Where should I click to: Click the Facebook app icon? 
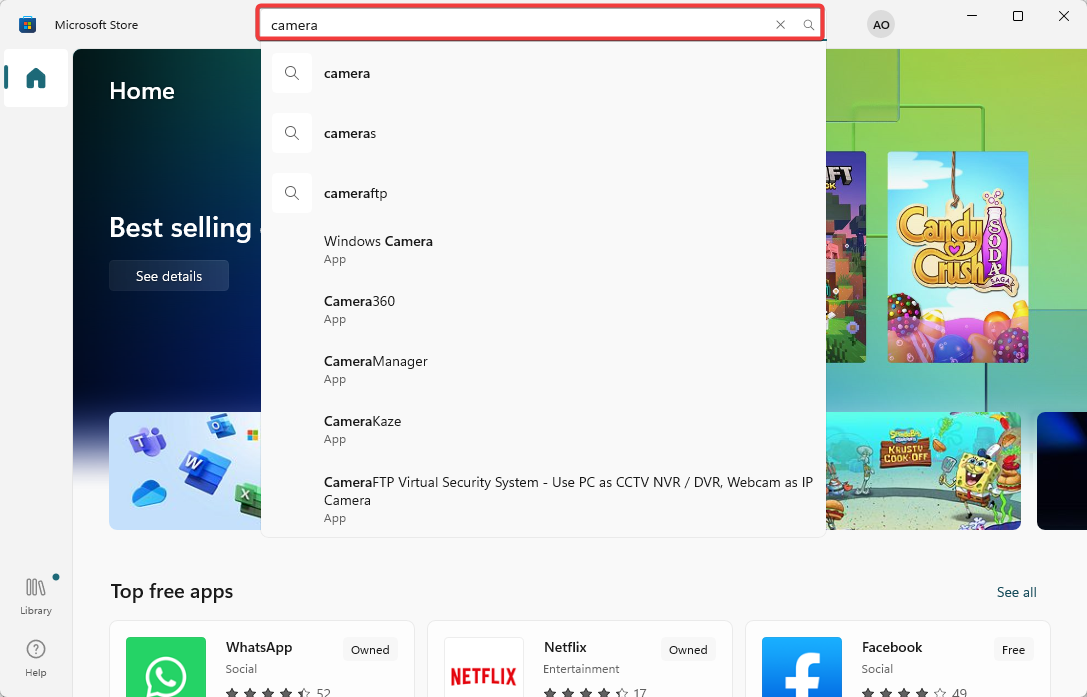801,667
